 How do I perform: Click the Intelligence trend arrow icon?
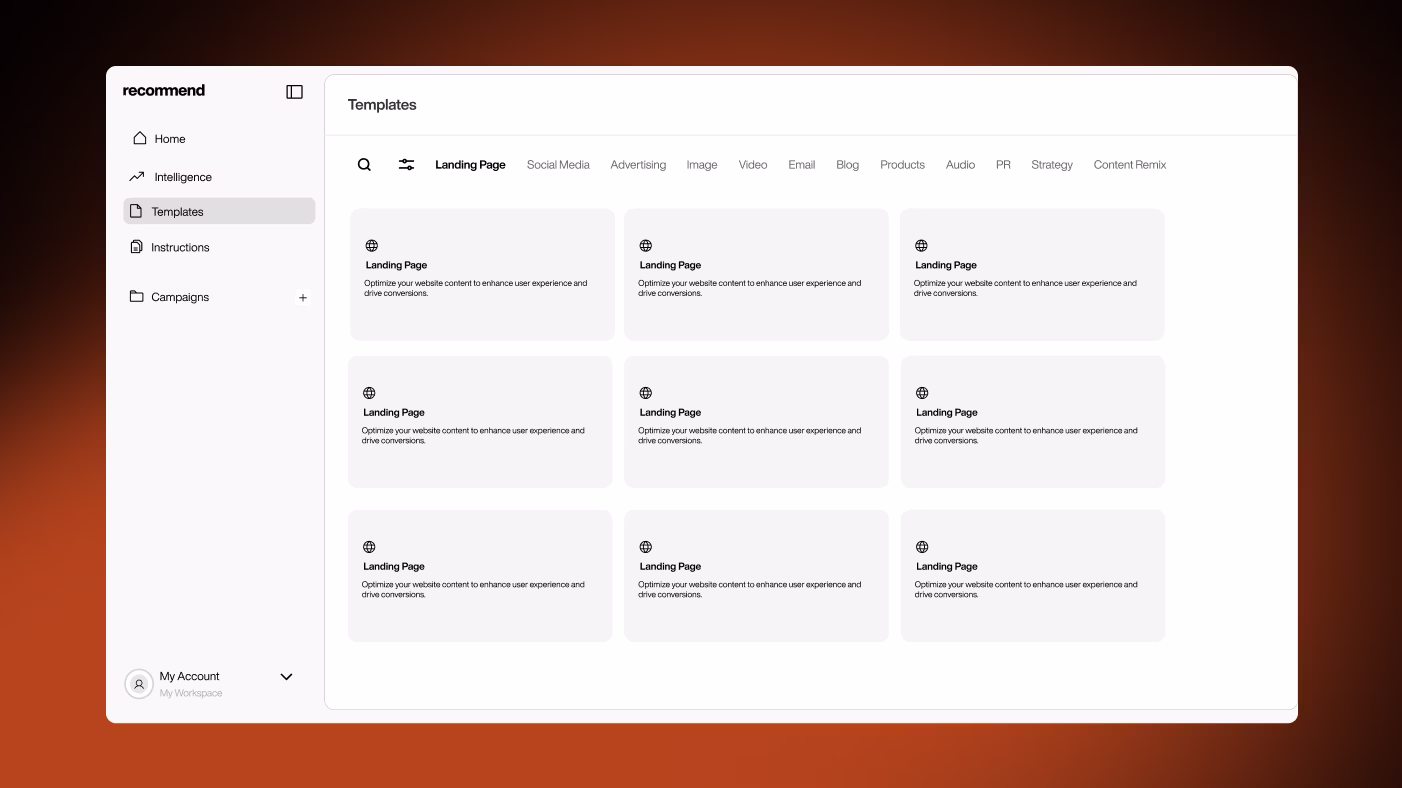(137, 177)
